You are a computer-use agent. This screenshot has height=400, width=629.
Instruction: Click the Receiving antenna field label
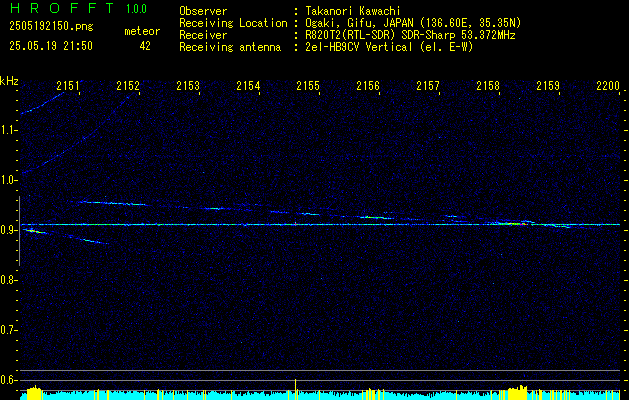click(230, 47)
